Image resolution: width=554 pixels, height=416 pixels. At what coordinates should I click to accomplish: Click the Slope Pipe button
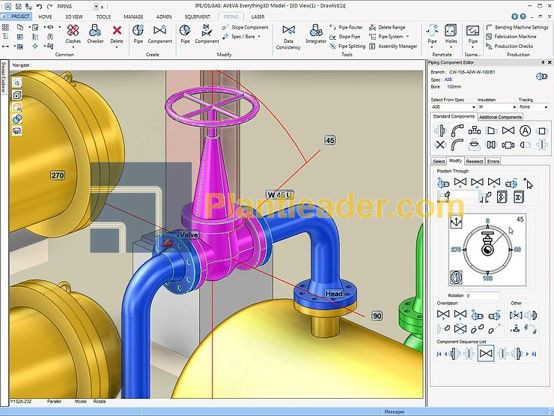345,36
